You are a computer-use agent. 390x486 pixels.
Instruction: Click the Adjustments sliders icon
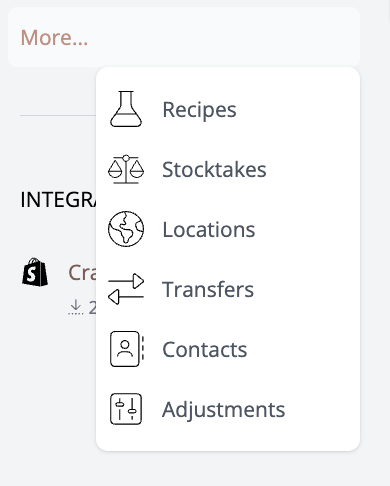(x=126, y=409)
